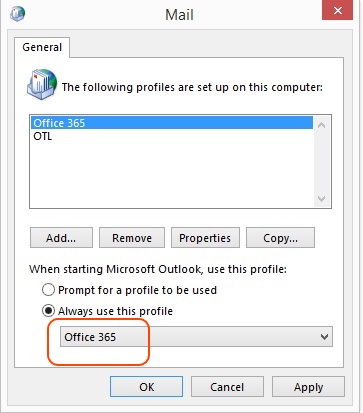Screen dimensions: 363x413
Task: Copy the selected profile
Action: pos(280,238)
